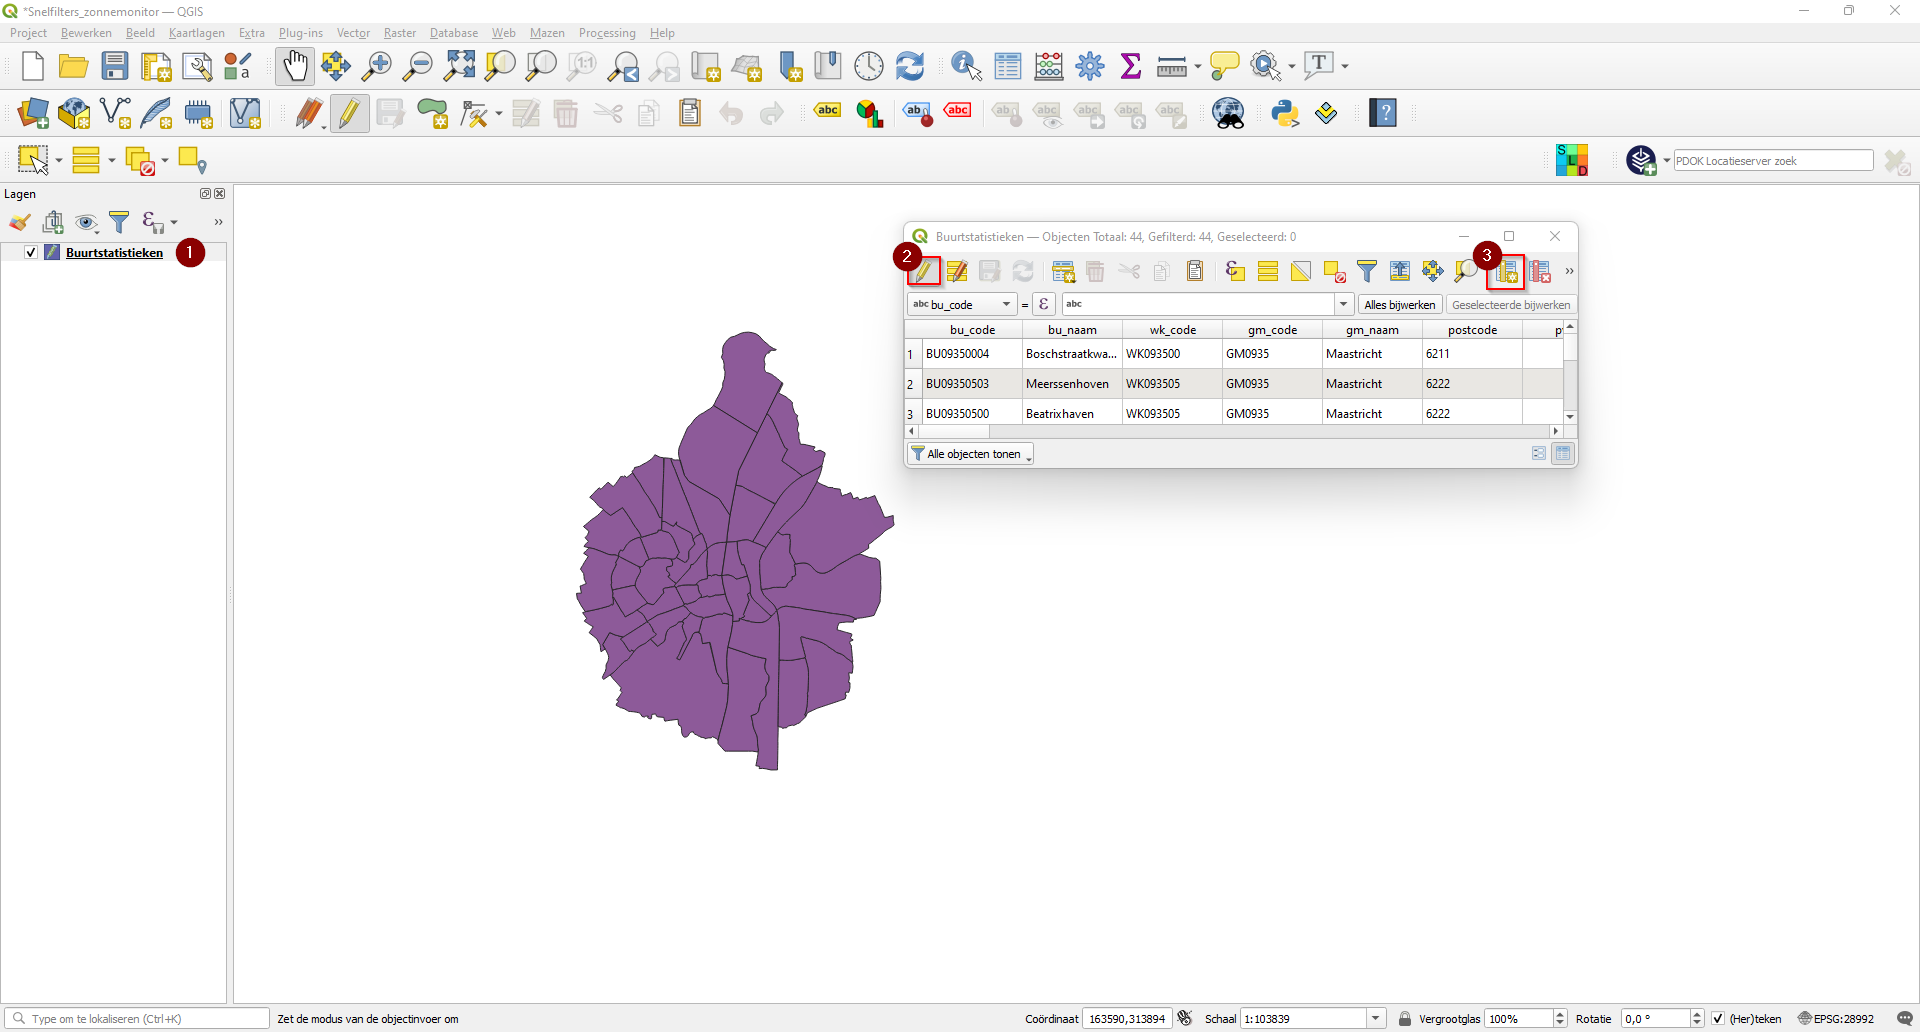Open the MetaSearch catalog globe icon
This screenshot has height=1032, width=1920.
pos(1229,113)
